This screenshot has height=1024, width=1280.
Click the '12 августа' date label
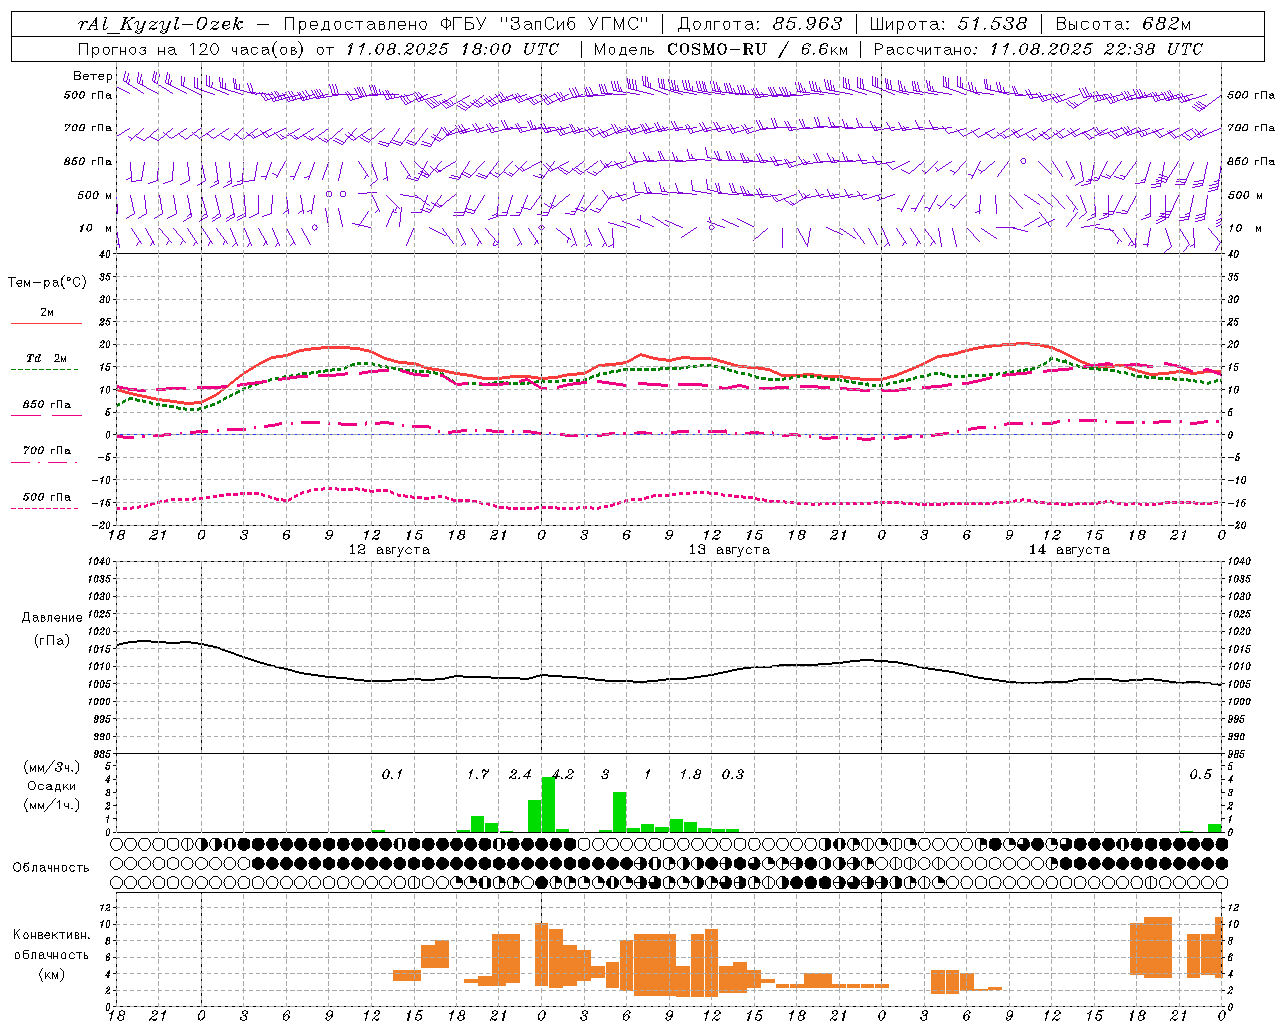coord(389,550)
